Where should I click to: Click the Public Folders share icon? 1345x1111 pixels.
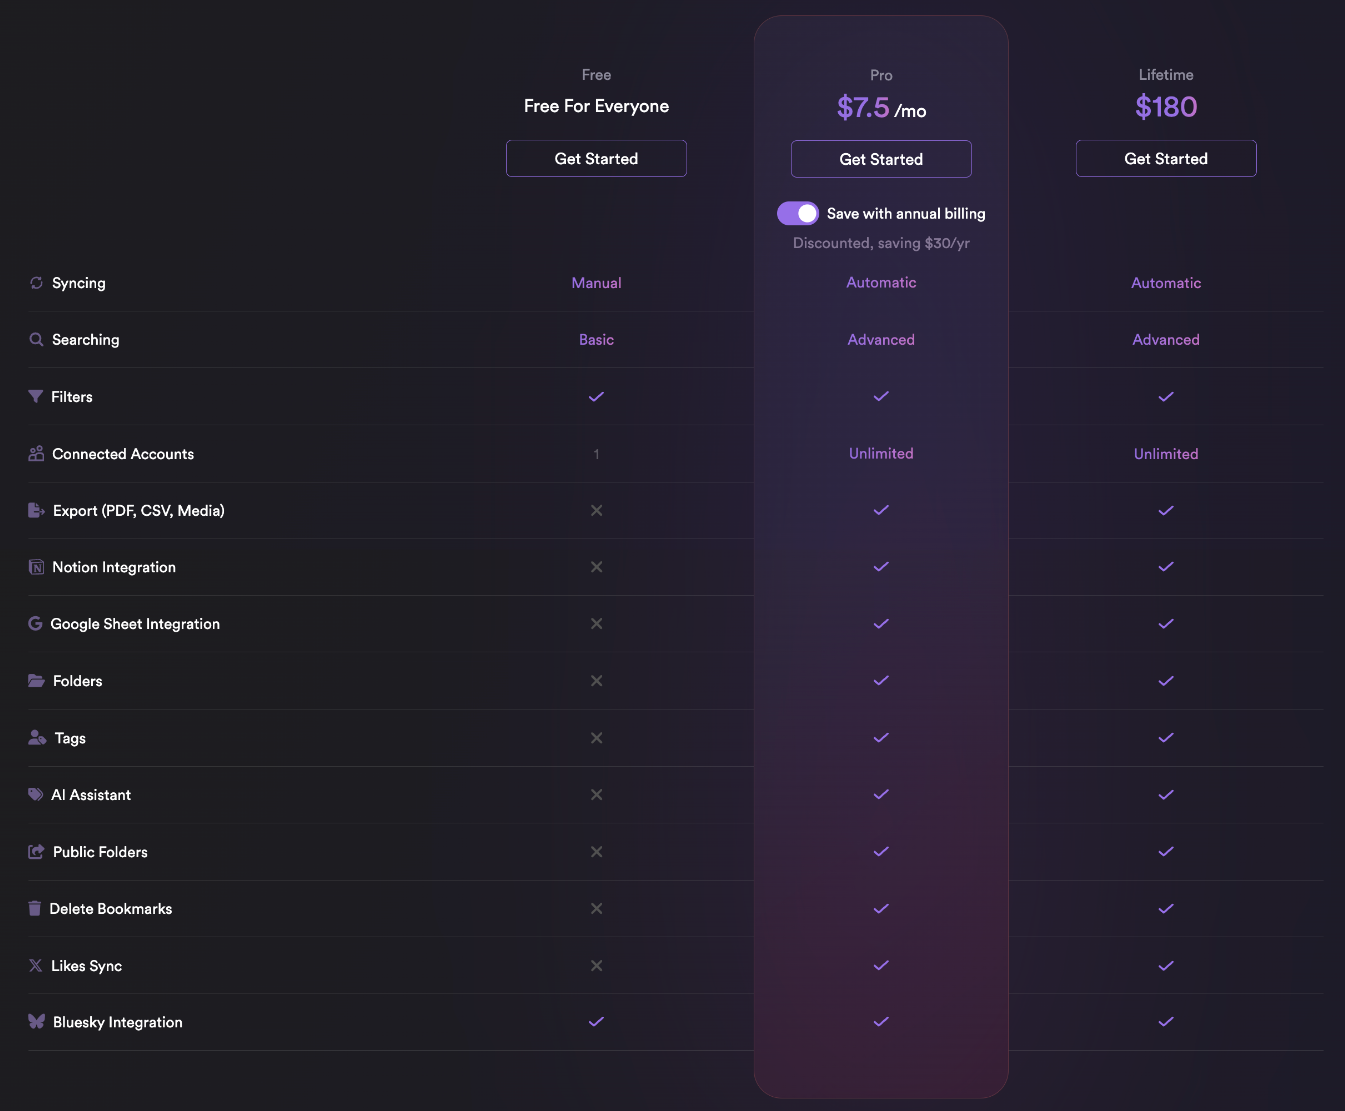pos(36,852)
